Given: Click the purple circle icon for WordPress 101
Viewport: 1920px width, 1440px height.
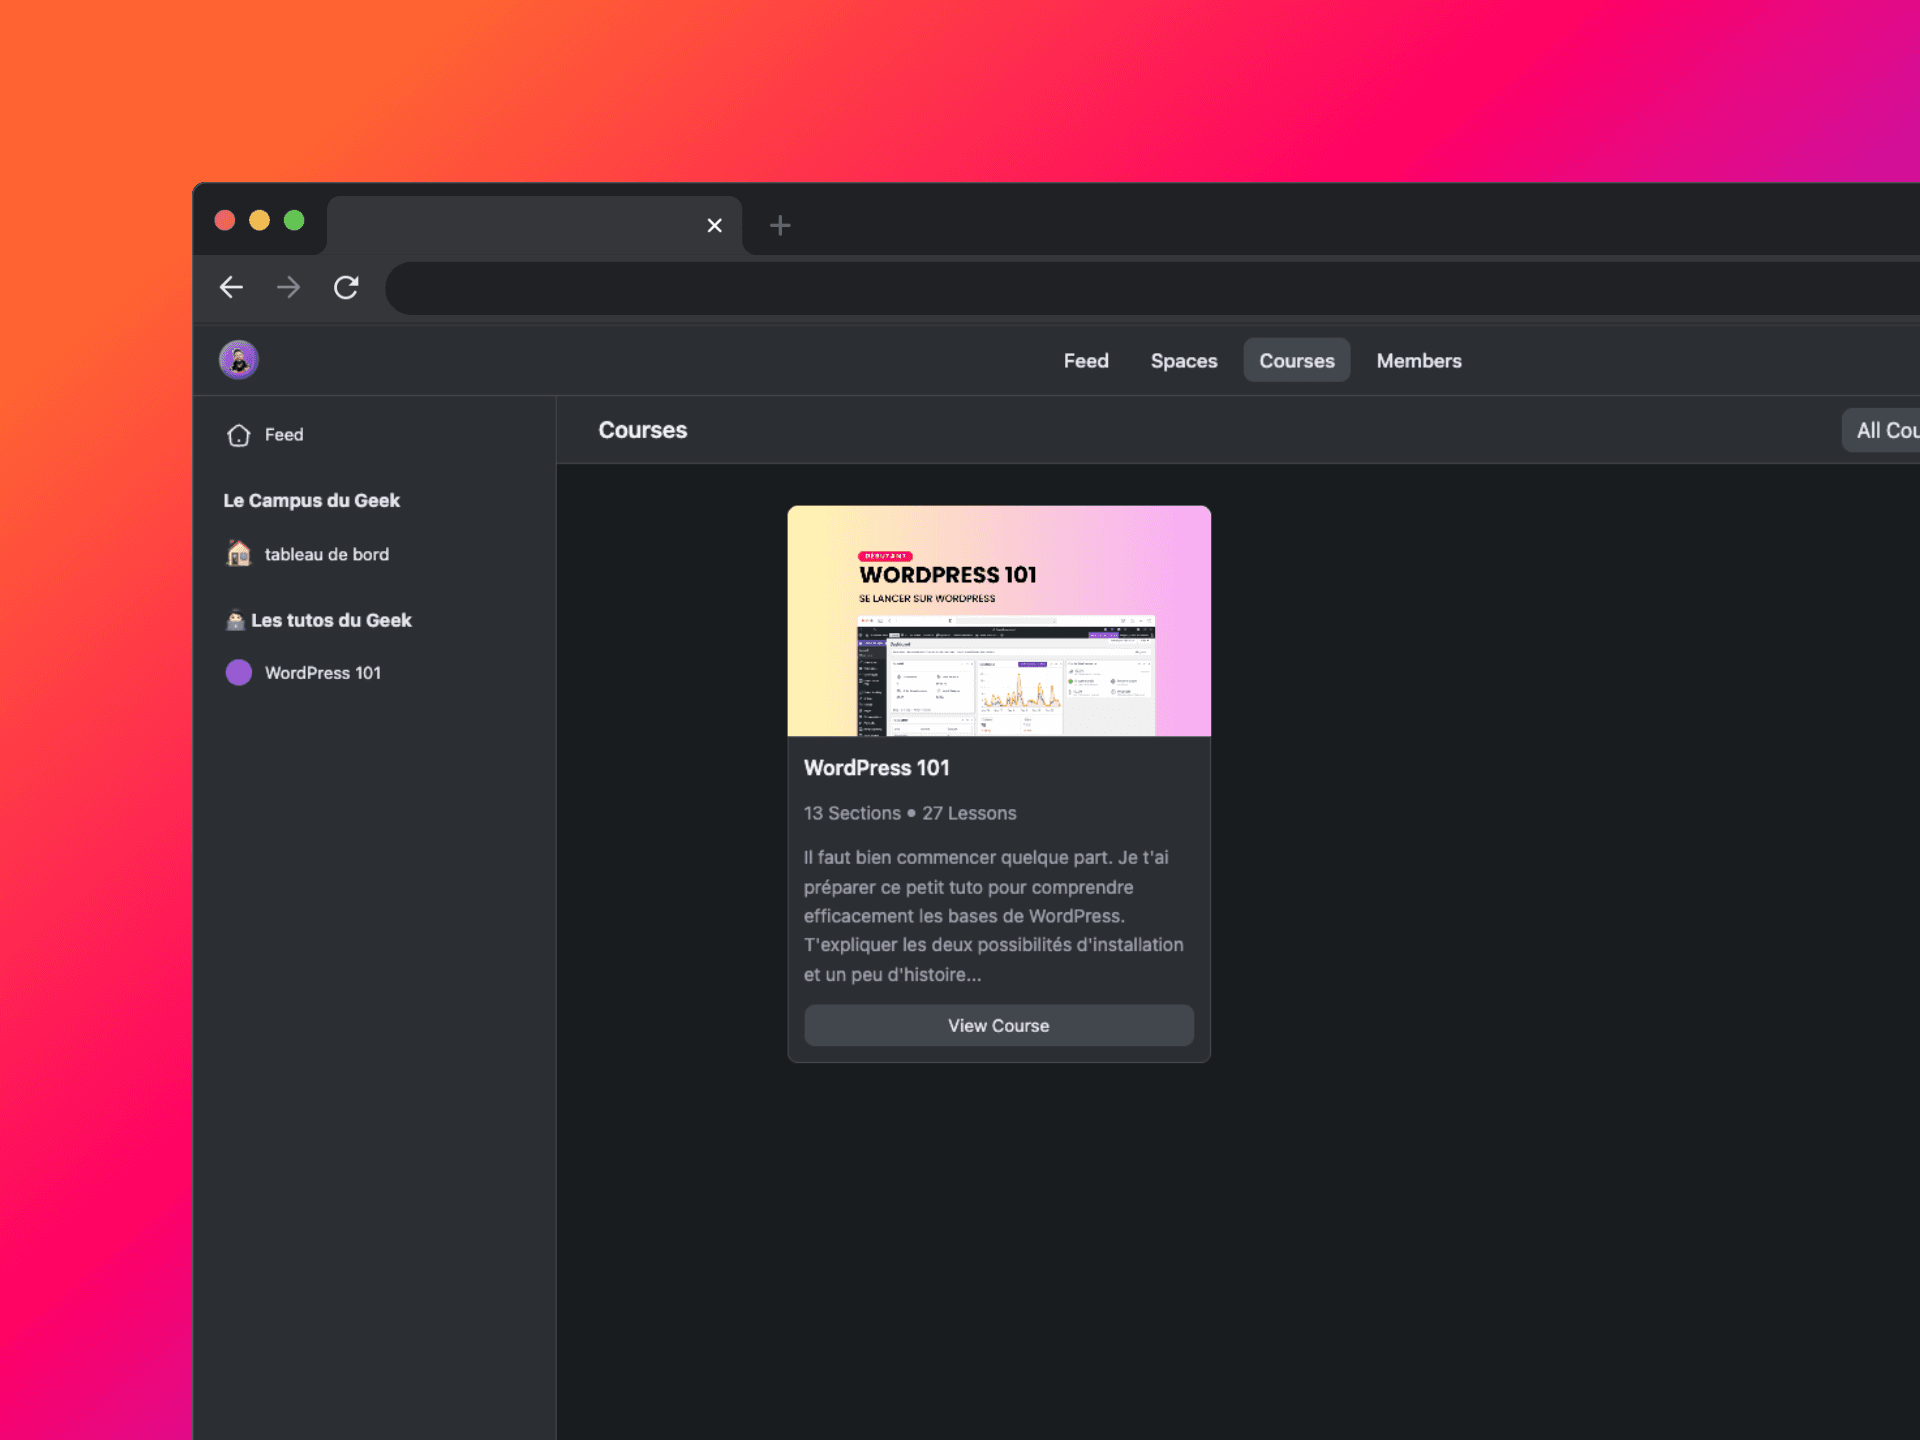Looking at the screenshot, I should coord(239,673).
